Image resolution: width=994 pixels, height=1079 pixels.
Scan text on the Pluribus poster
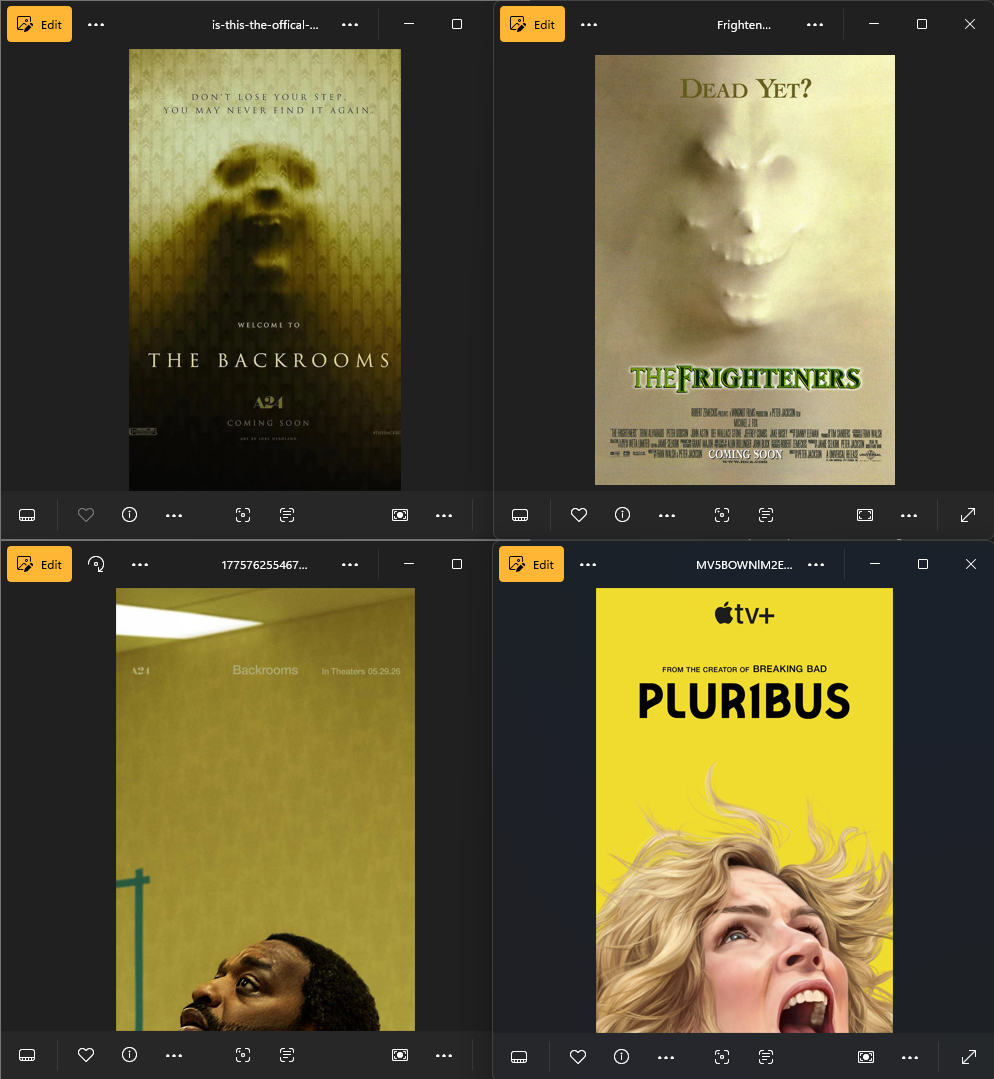coord(766,1056)
